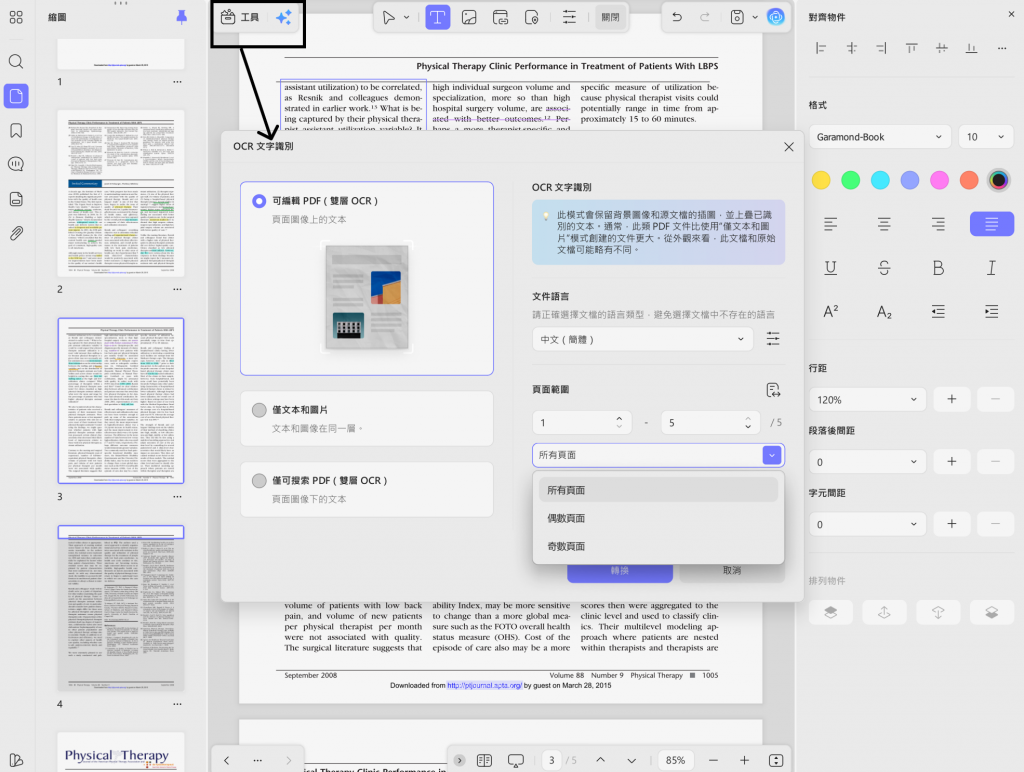Screen dimensions: 1024x772
Task: Pin the thumbnail panel
Action: tap(182, 17)
